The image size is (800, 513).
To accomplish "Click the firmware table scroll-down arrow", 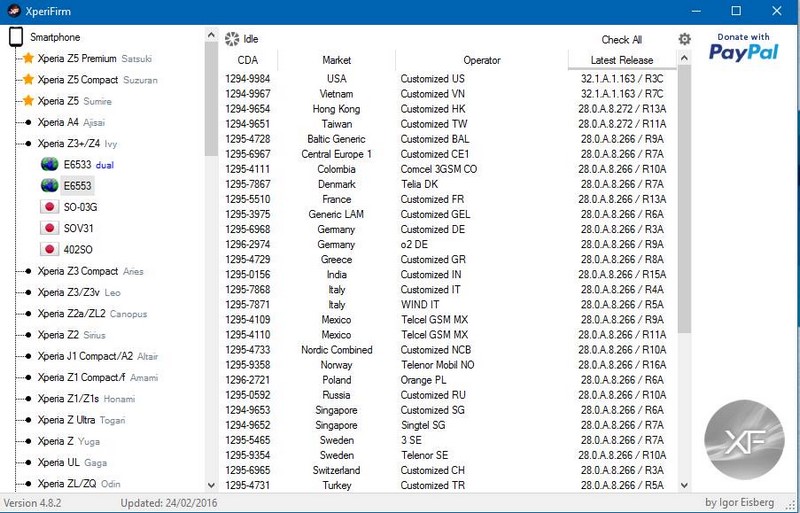I will [x=684, y=485].
